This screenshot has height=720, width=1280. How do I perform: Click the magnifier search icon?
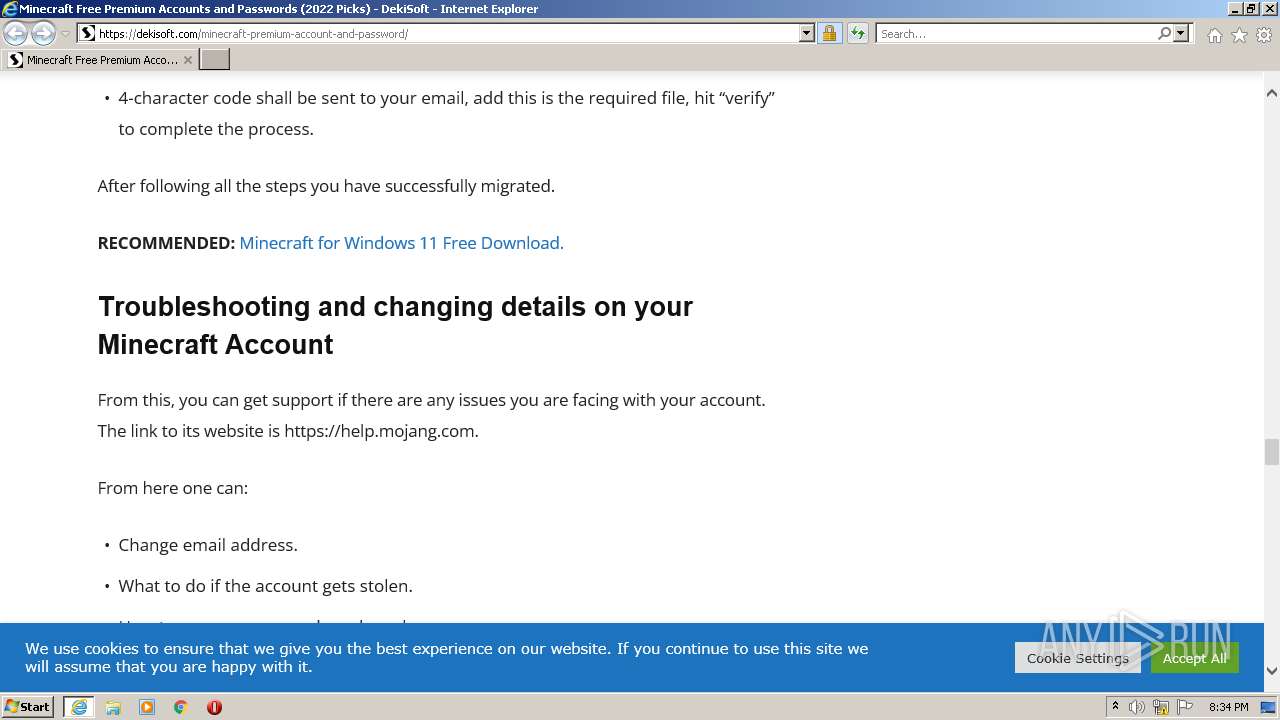coord(1164,33)
